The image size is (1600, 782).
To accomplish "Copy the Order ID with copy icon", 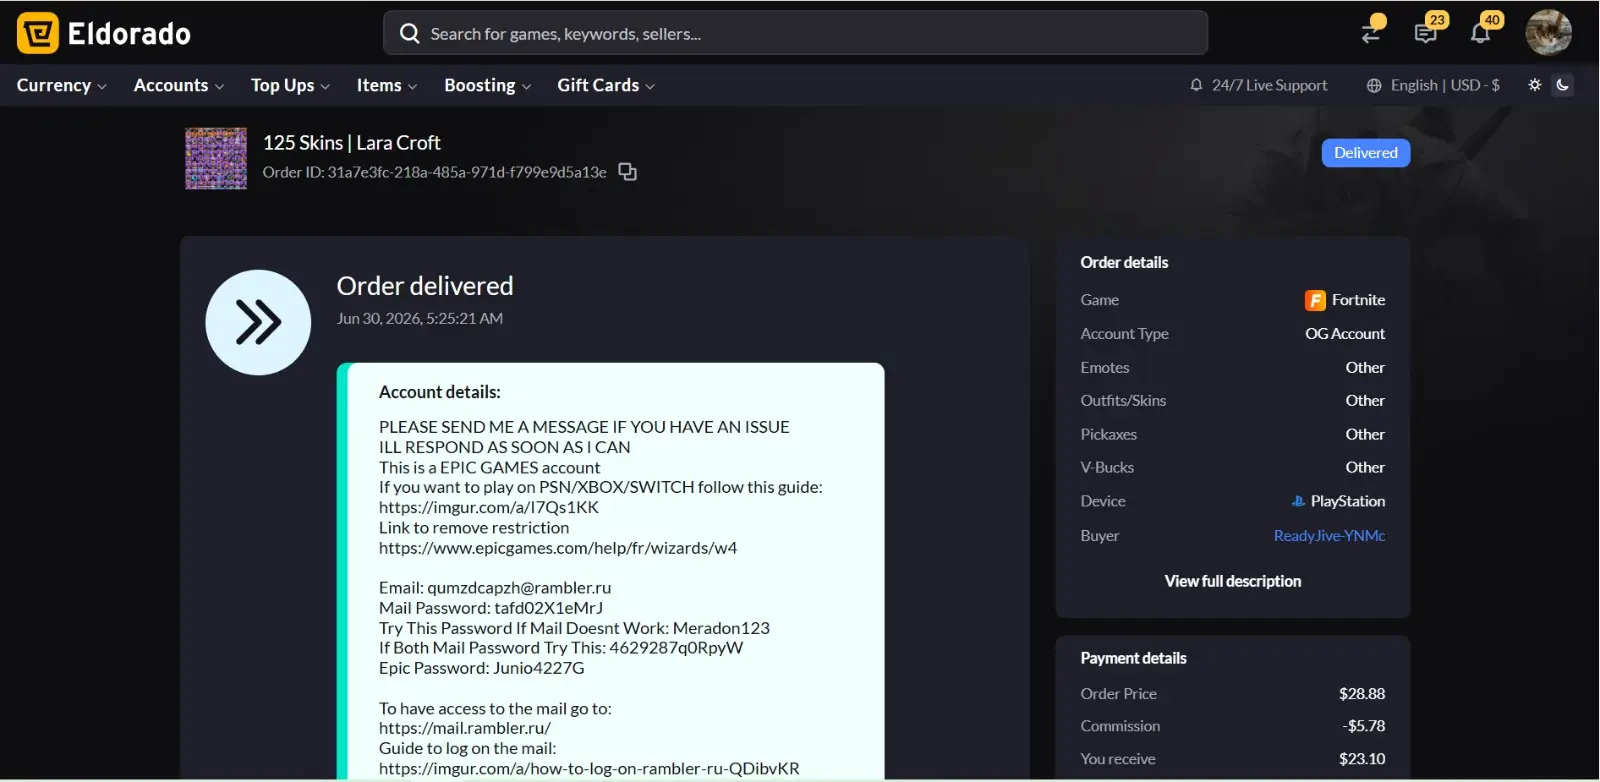I will (627, 172).
